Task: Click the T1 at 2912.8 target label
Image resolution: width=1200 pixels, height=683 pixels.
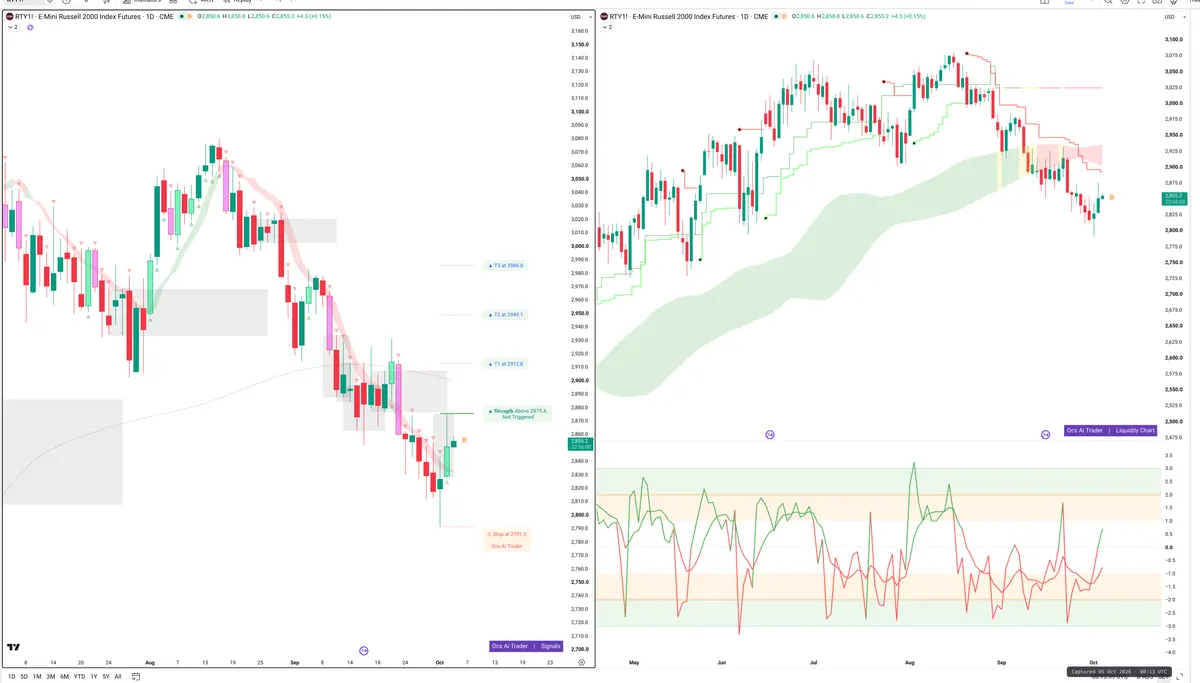Action: click(x=506, y=364)
